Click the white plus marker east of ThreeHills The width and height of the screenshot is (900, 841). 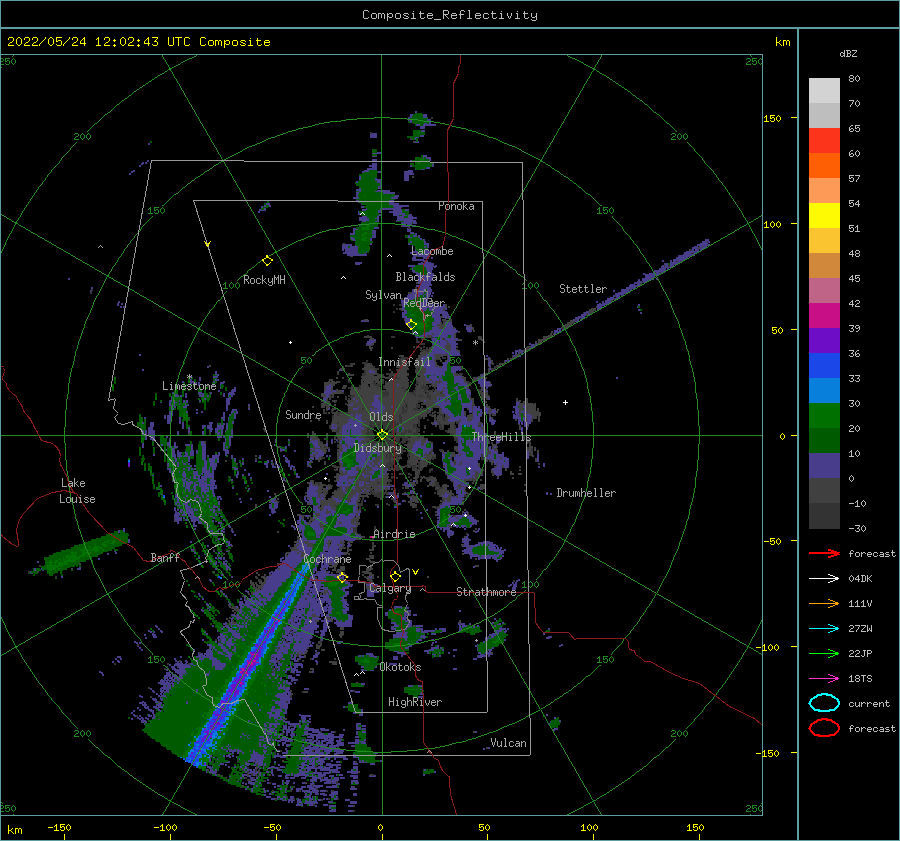click(x=565, y=402)
